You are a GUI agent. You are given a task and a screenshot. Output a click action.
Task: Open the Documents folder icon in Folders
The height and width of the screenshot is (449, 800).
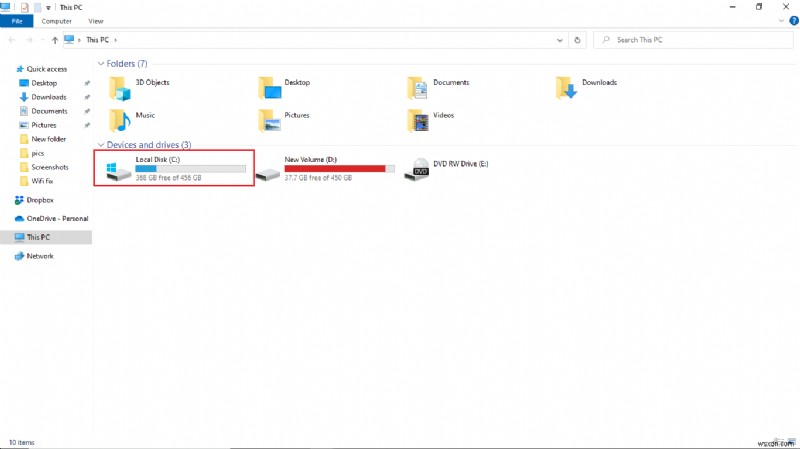tap(418, 88)
